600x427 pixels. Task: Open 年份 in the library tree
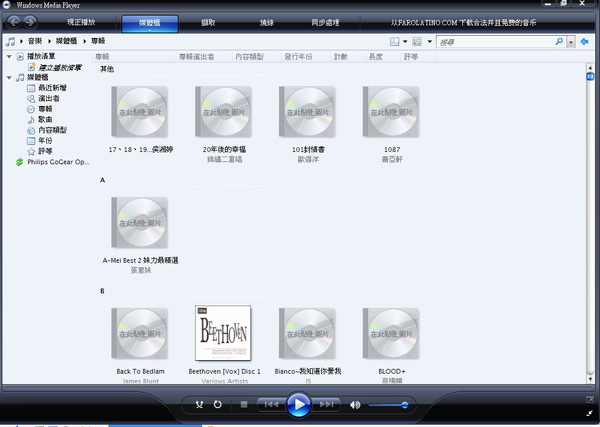(45, 141)
